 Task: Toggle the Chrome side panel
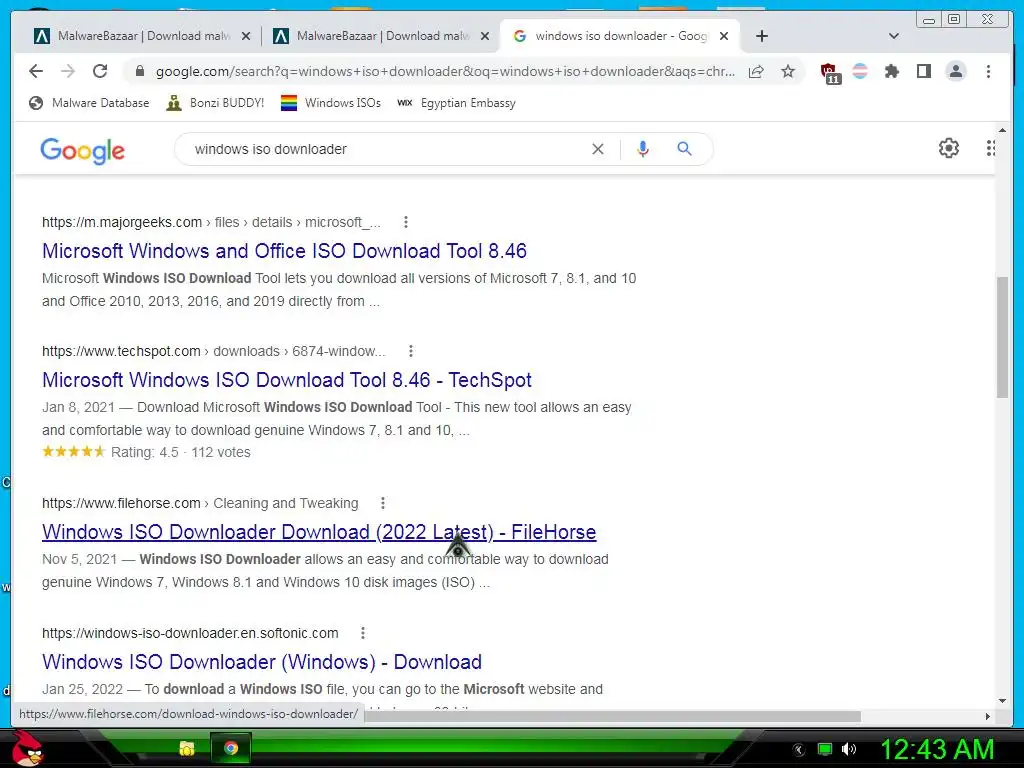923,71
